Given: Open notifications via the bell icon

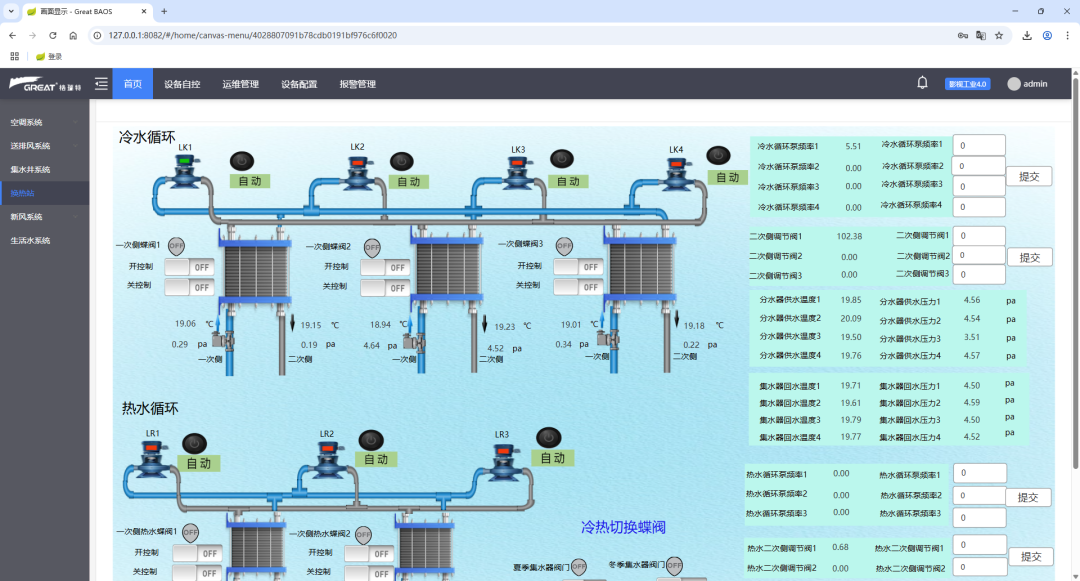Looking at the screenshot, I should (922, 83).
